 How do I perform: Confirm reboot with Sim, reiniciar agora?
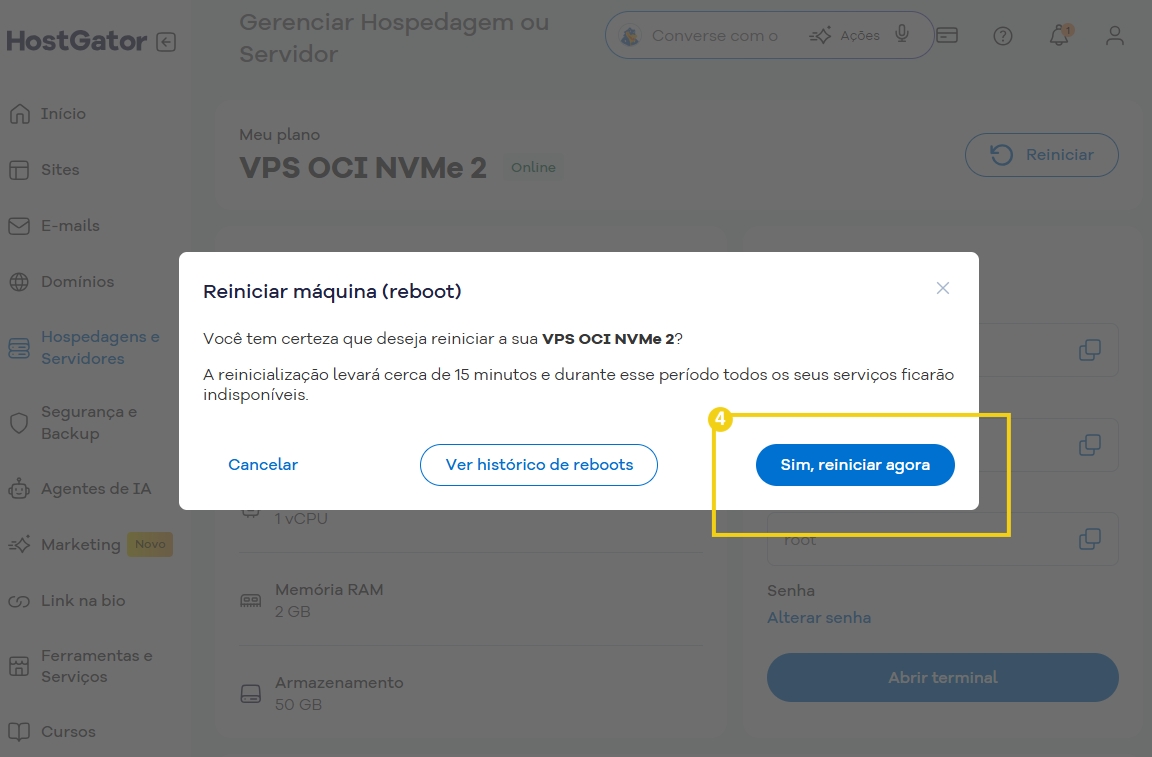855,464
